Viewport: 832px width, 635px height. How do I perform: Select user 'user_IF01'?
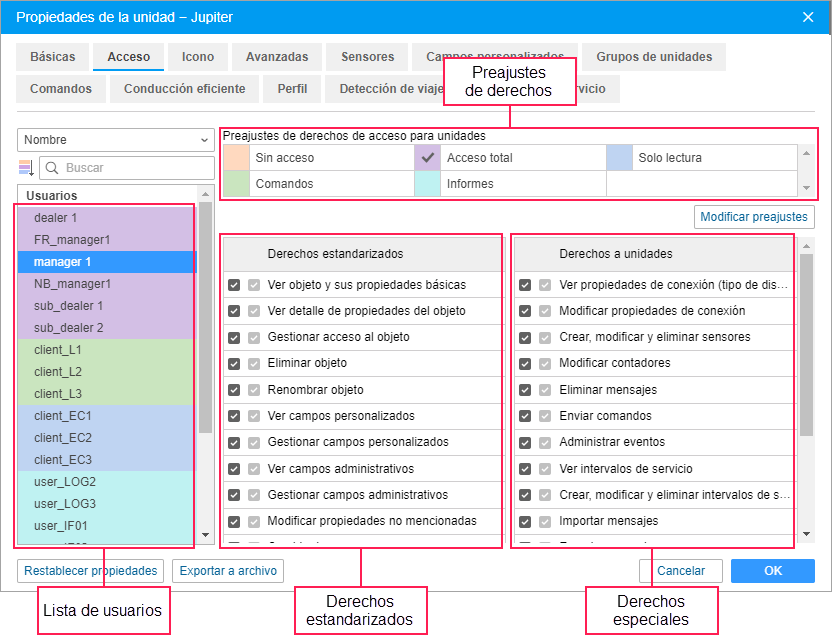click(x=107, y=526)
